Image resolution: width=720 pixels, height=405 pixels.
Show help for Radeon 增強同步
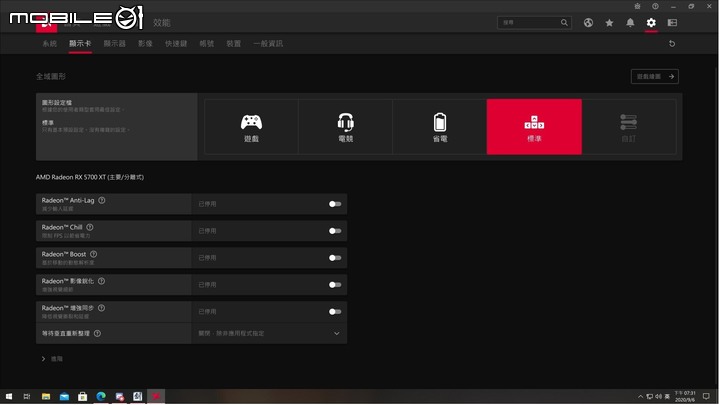point(101,308)
